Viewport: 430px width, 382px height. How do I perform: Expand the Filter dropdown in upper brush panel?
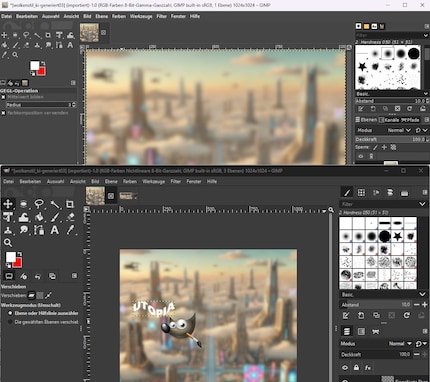[x=425, y=35]
